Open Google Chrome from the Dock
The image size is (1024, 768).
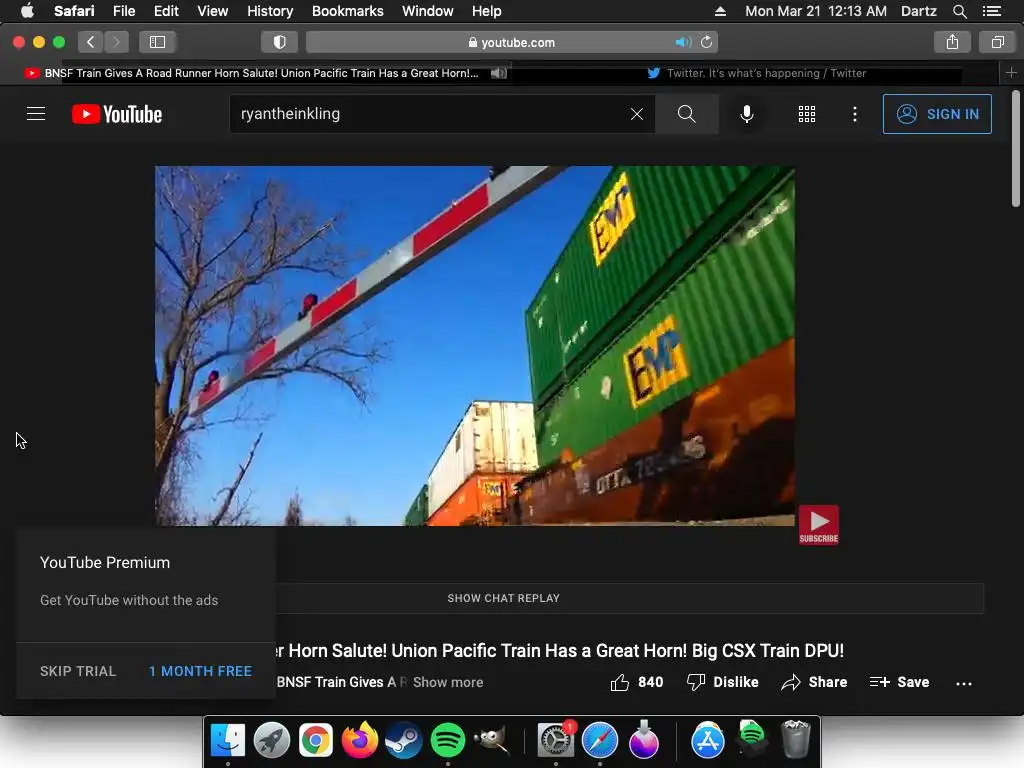[x=315, y=741]
